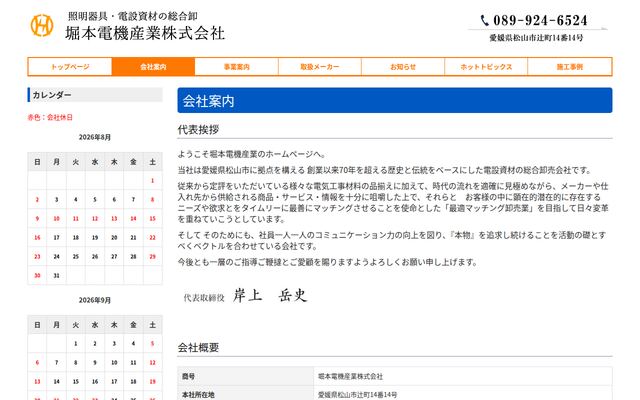The image size is (640, 400).
Task: Select September 4 in the calendar
Action: click(x=133, y=344)
